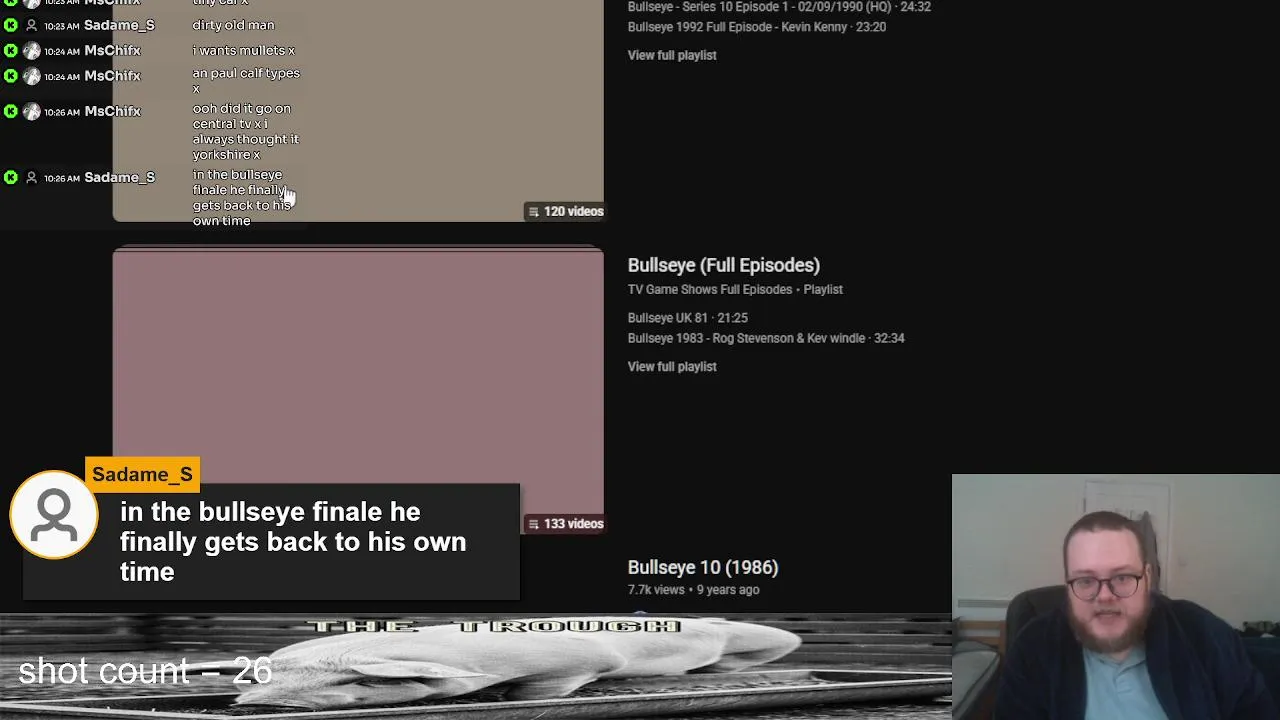Click MsChifx avatar next to 'i wants mullets x'

pyautogui.click(x=31, y=50)
